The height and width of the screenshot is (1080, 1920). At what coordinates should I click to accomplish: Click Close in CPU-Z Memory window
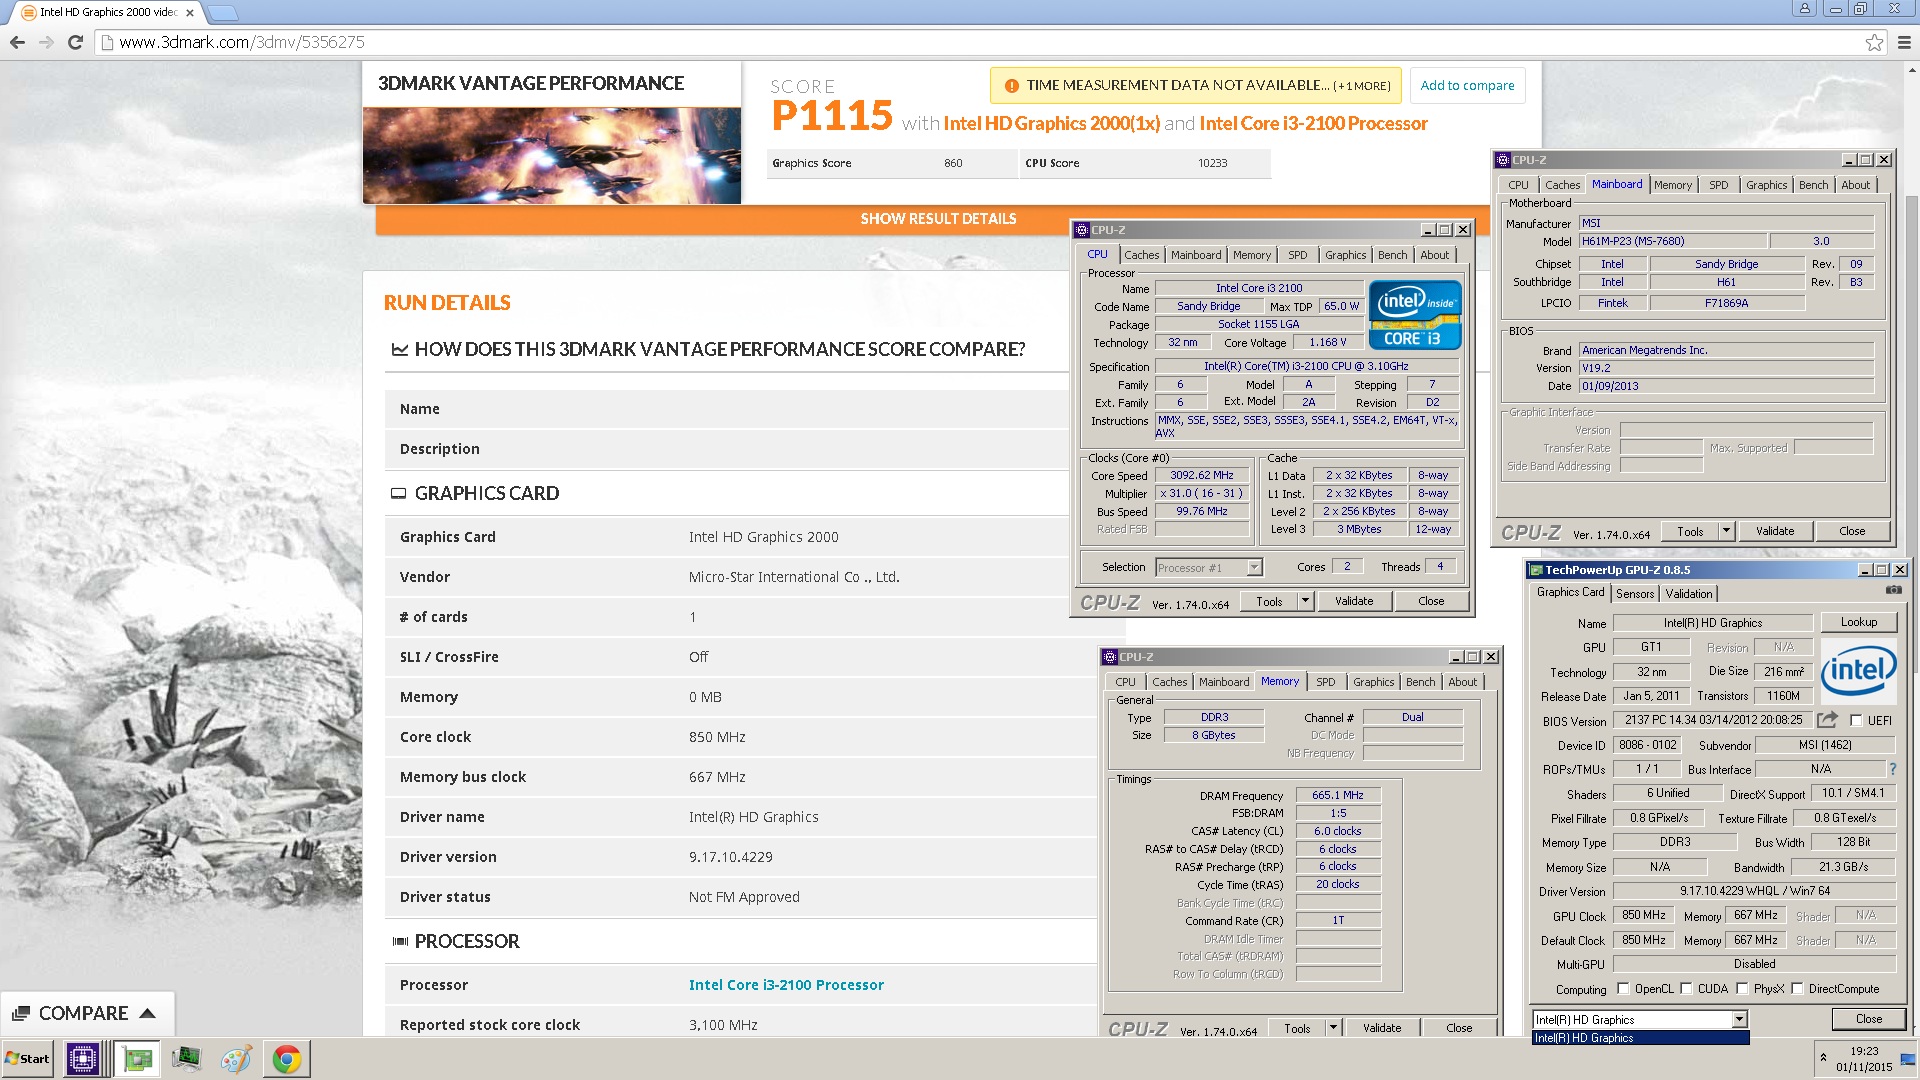coord(1458,1028)
